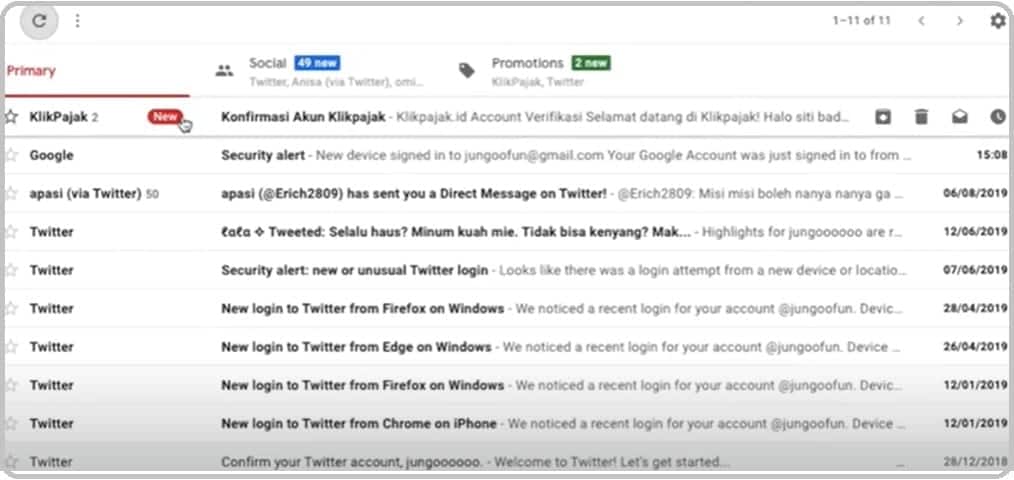Screen dimensions: 1014x480
Task: Star the Twitter email dated 07/06/2019
Action: point(11,270)
